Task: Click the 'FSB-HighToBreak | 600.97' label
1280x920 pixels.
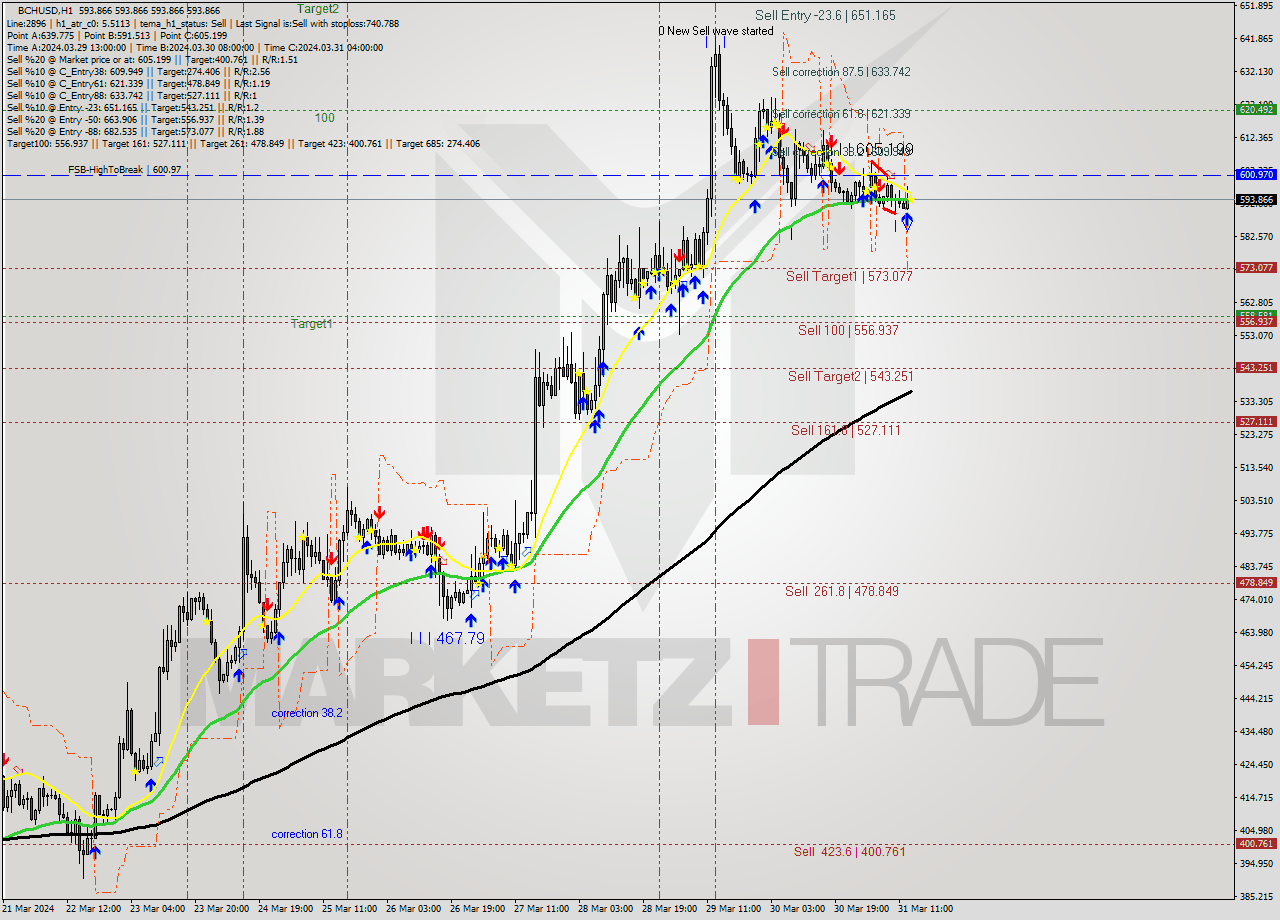Action: click(x=124, y=170)
